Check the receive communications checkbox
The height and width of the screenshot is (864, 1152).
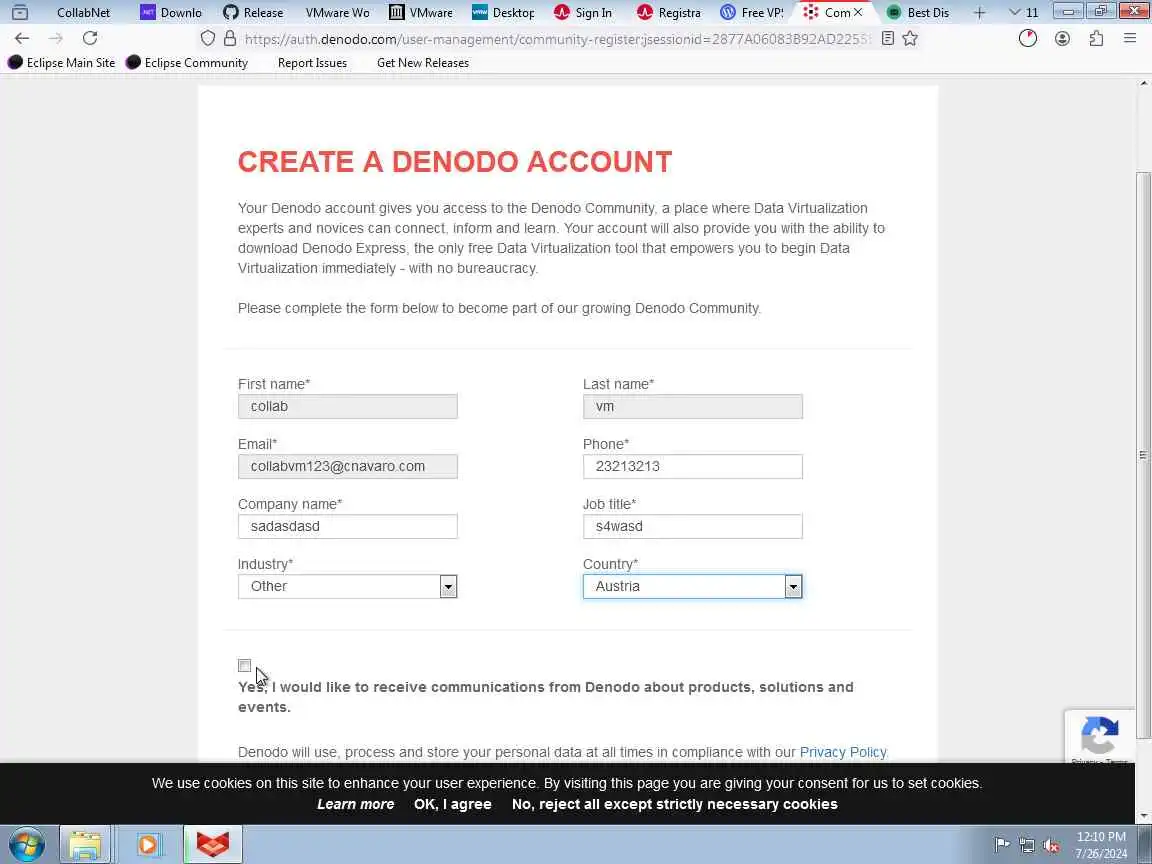pyautogui.click(x=245, y=666)
